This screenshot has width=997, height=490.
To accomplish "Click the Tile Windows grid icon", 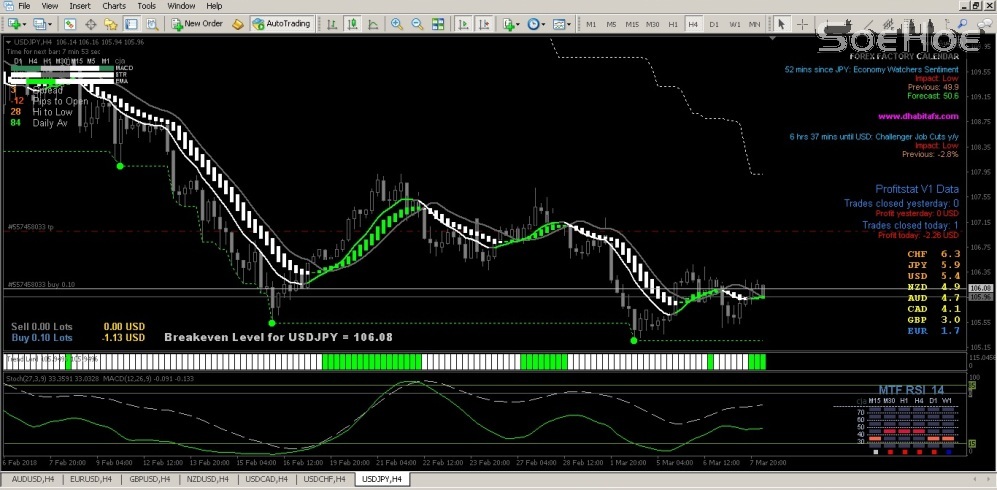I will pyautogui.click(x=436, y=23).
